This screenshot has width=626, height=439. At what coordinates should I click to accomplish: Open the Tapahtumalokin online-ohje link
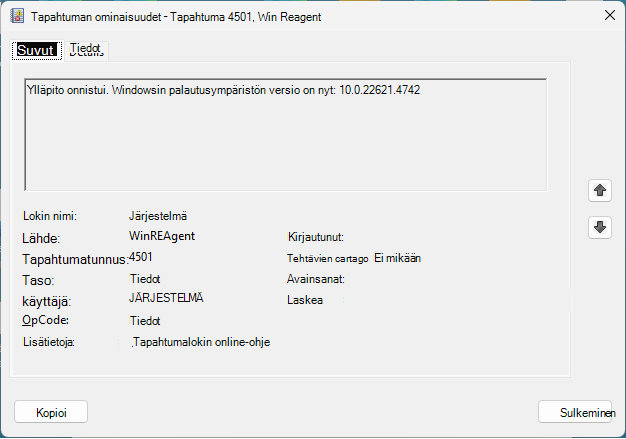(201, 342)
